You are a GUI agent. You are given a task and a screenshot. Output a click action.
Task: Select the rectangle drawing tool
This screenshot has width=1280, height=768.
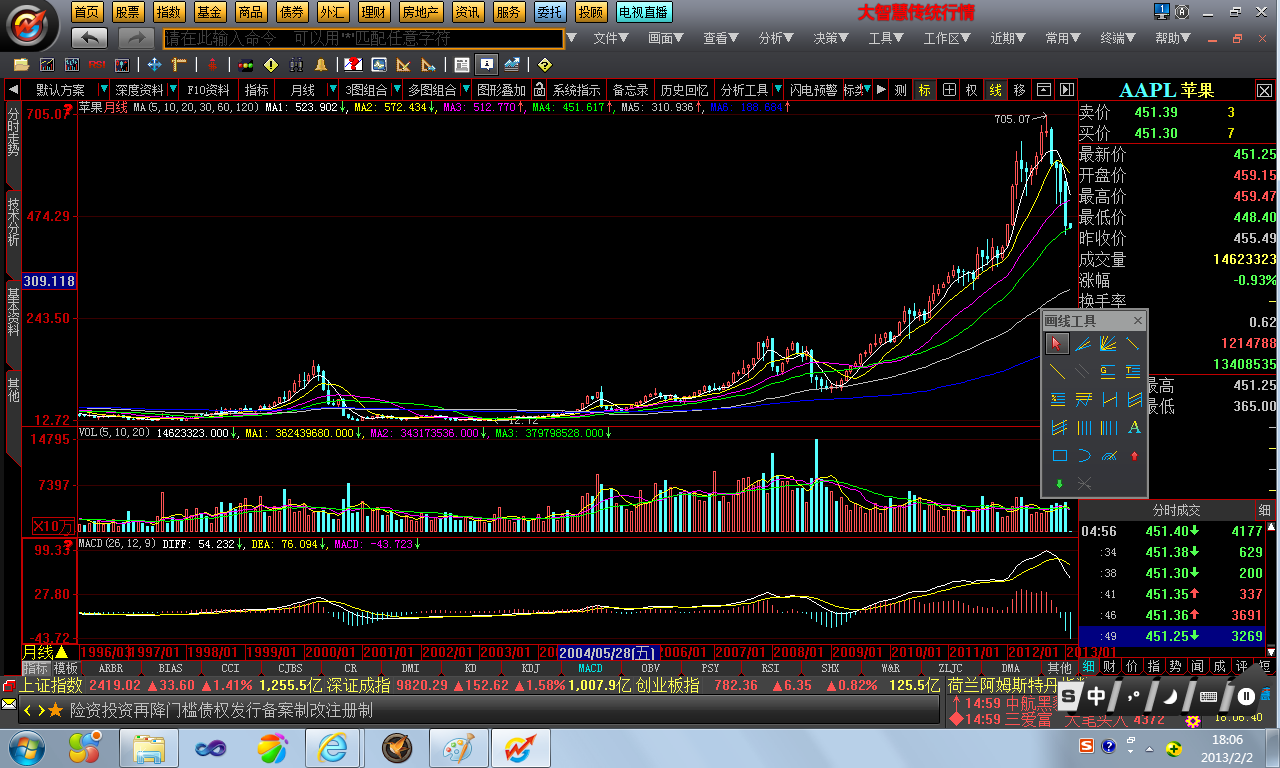click(1059, 456)
